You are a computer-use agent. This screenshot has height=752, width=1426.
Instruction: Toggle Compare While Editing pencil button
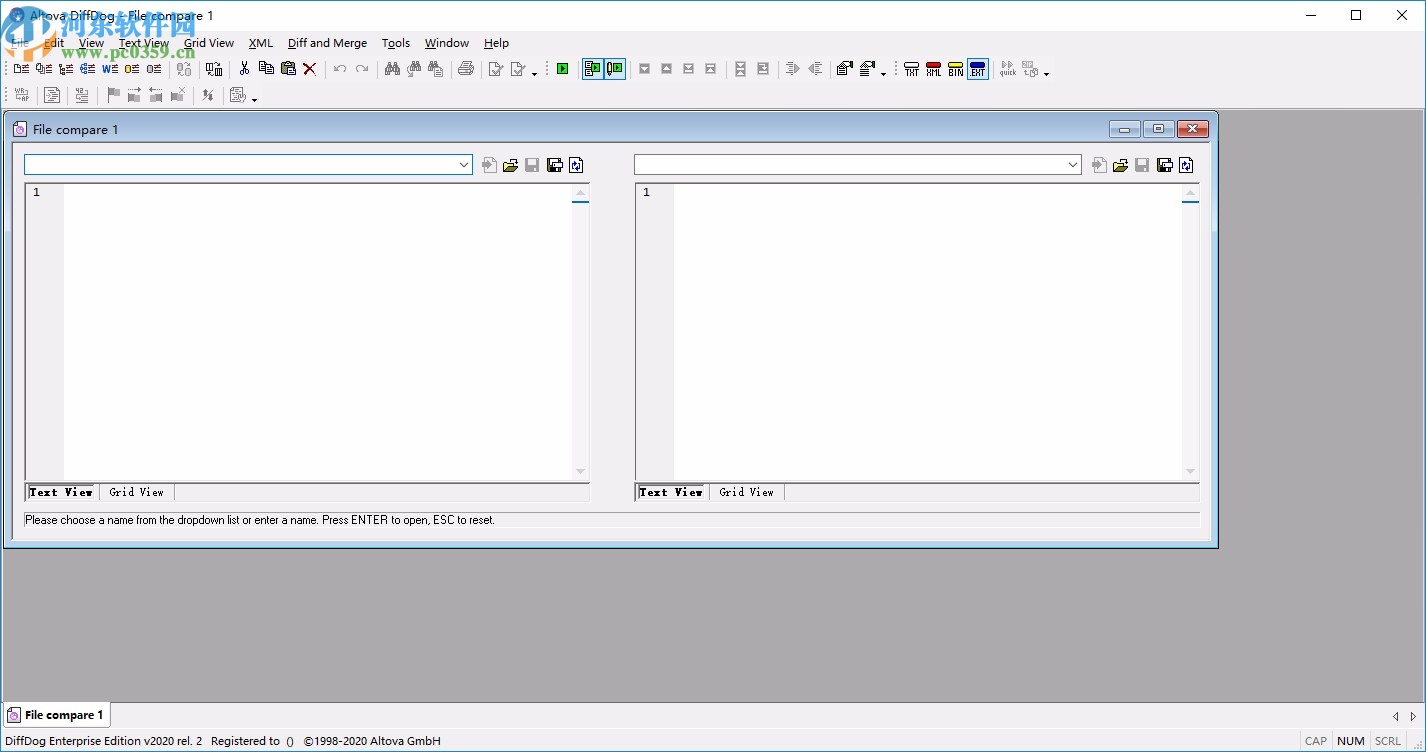(x=615, y=69)
